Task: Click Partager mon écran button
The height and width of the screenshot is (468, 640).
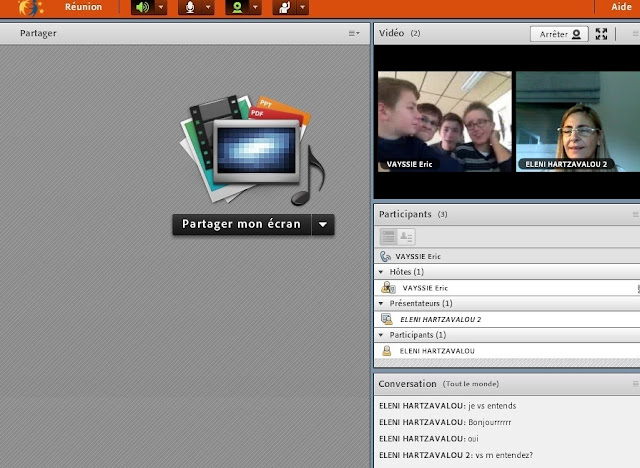Action: tap(242, 224)
